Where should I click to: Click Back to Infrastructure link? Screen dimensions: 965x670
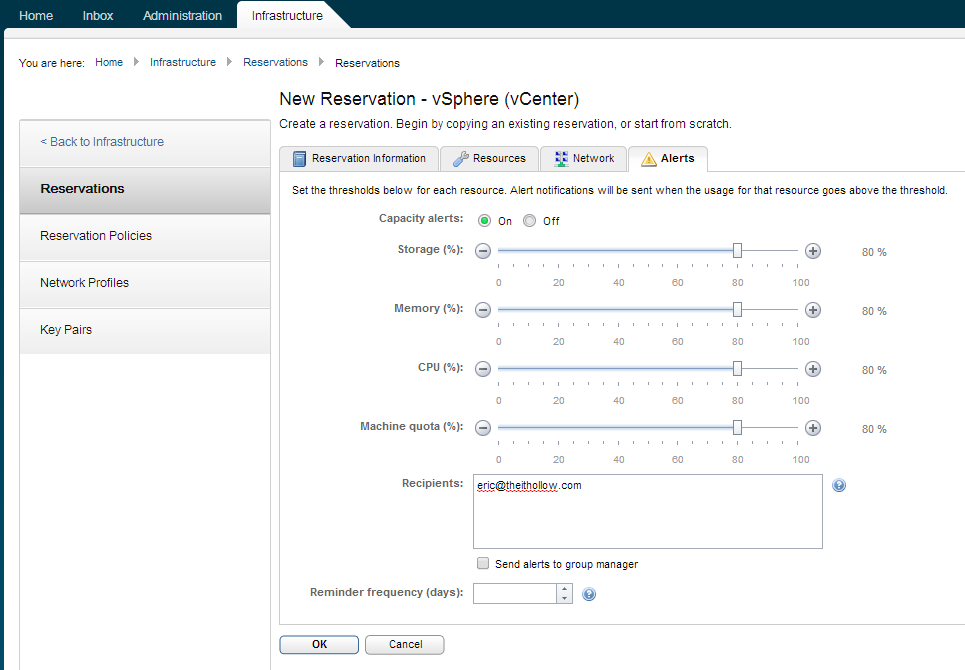coord(102,142)
